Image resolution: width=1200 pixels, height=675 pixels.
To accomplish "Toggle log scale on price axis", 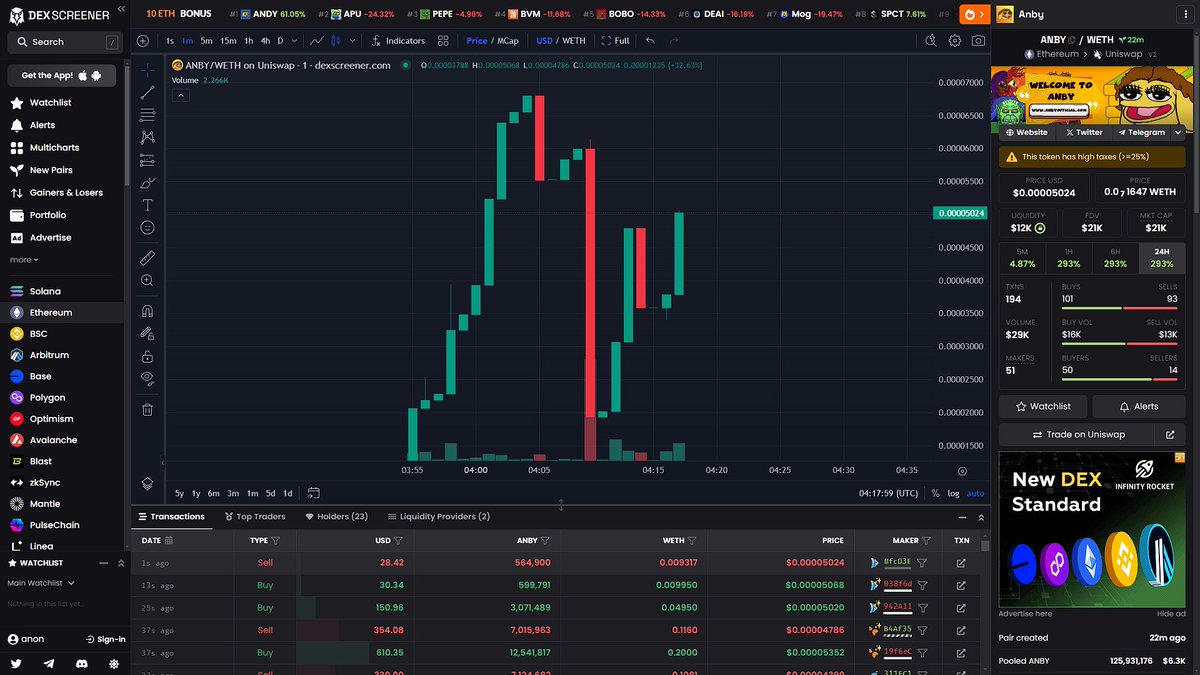I will click(953, 493).
